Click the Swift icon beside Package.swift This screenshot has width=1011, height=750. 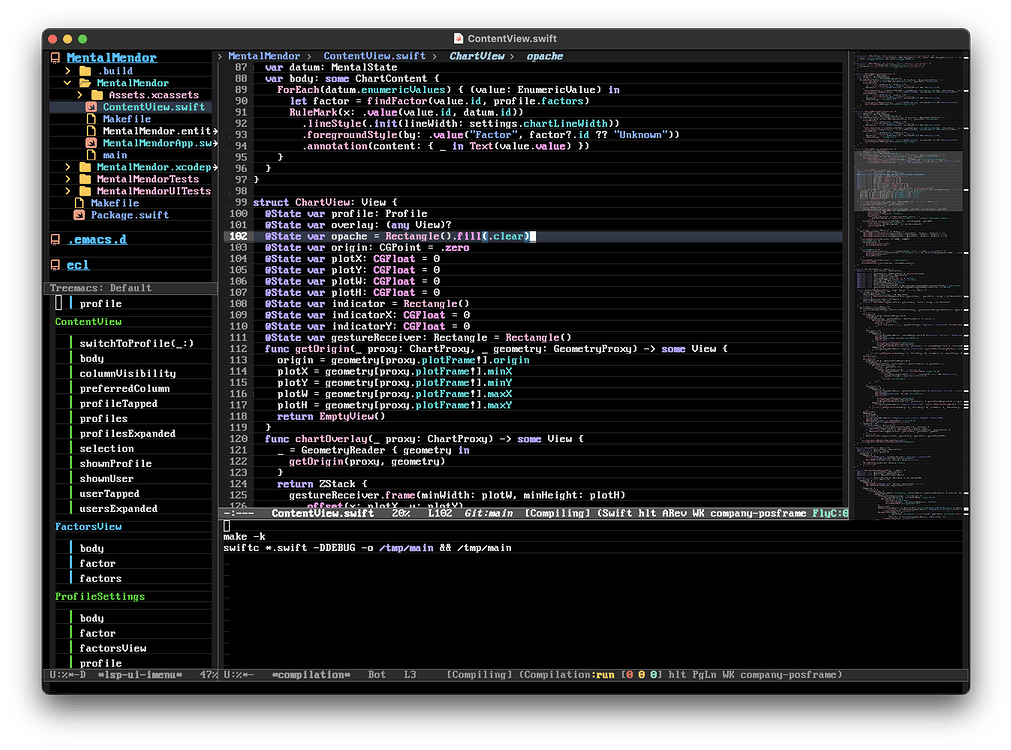click(x=79, y=215)
